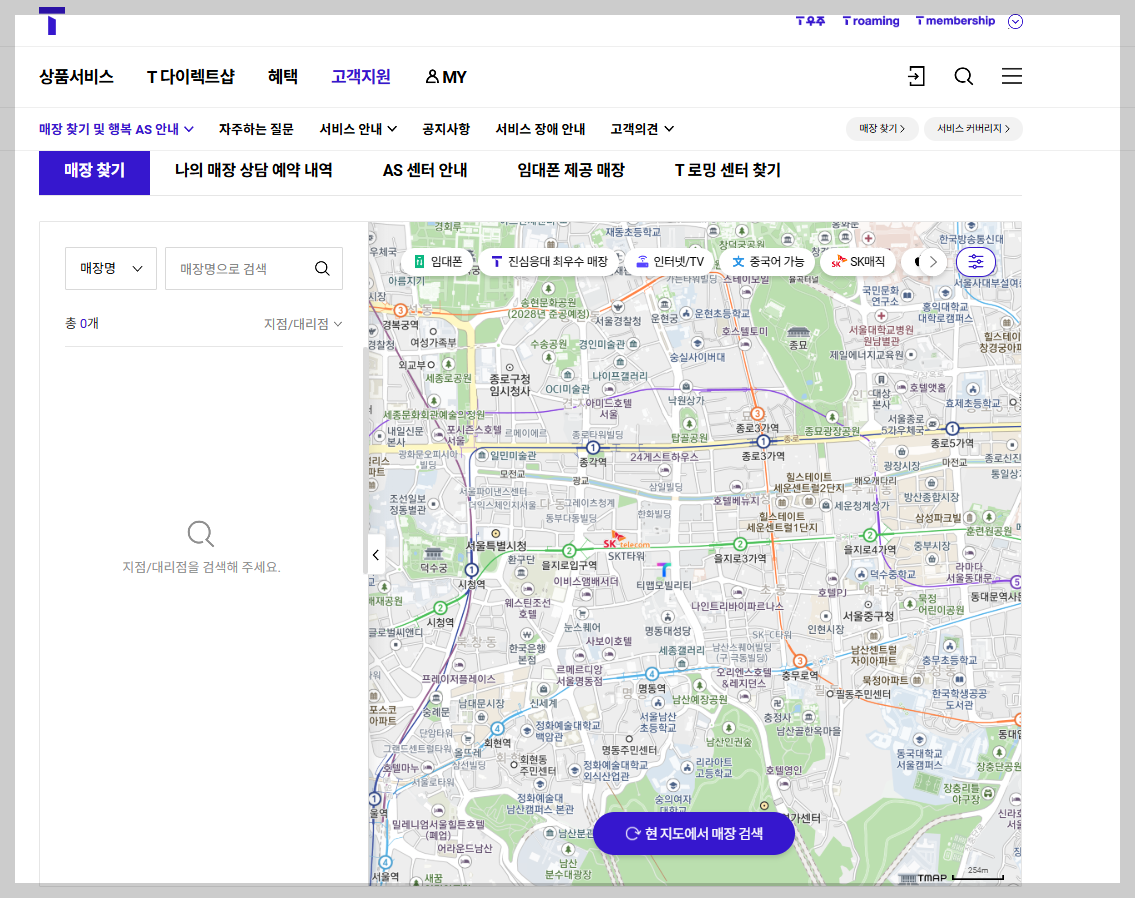Toggle the 인터넷/TV filter chip

670,262
